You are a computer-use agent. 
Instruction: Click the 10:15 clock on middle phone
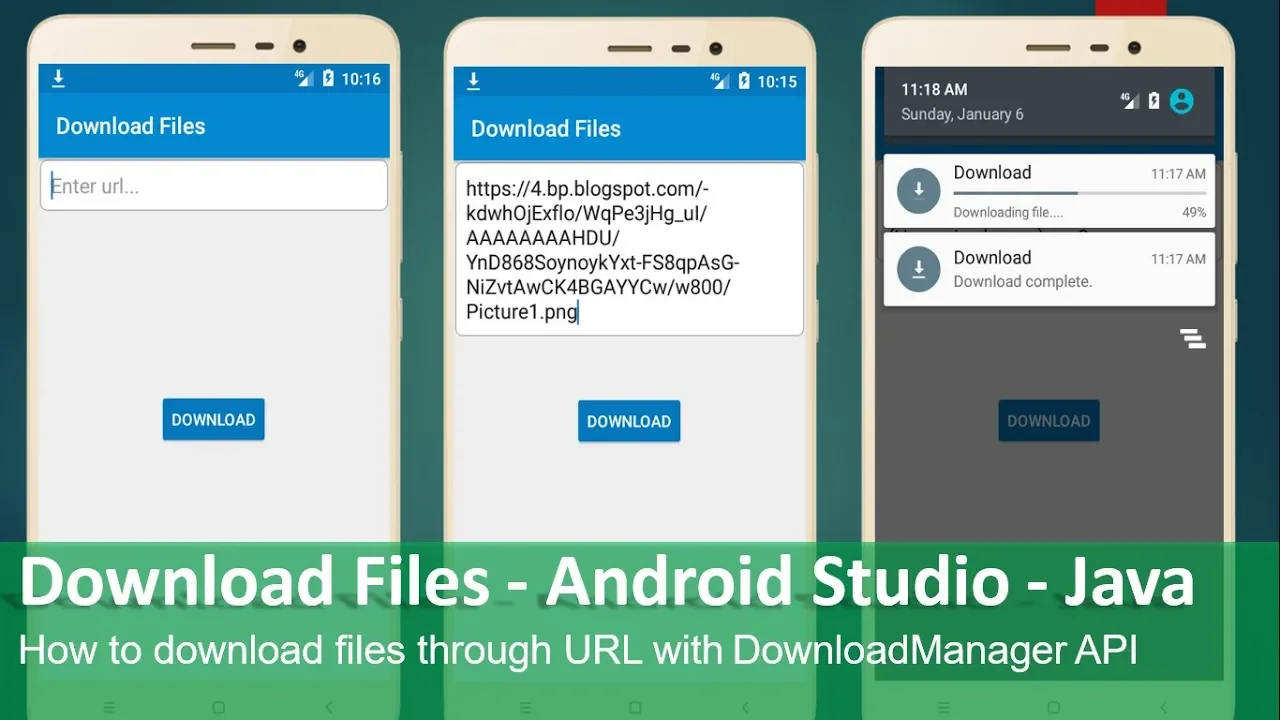(x=777, y=82)
